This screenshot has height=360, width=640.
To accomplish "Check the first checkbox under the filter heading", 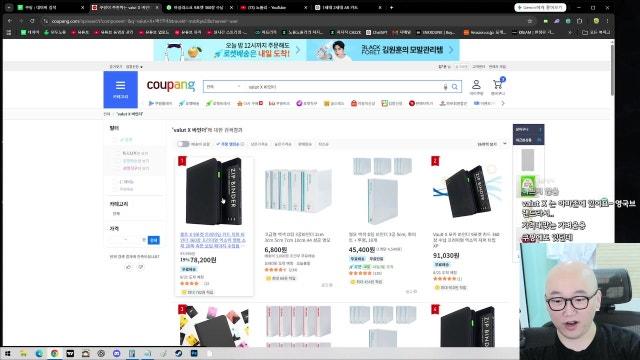I will click(117, 140).
